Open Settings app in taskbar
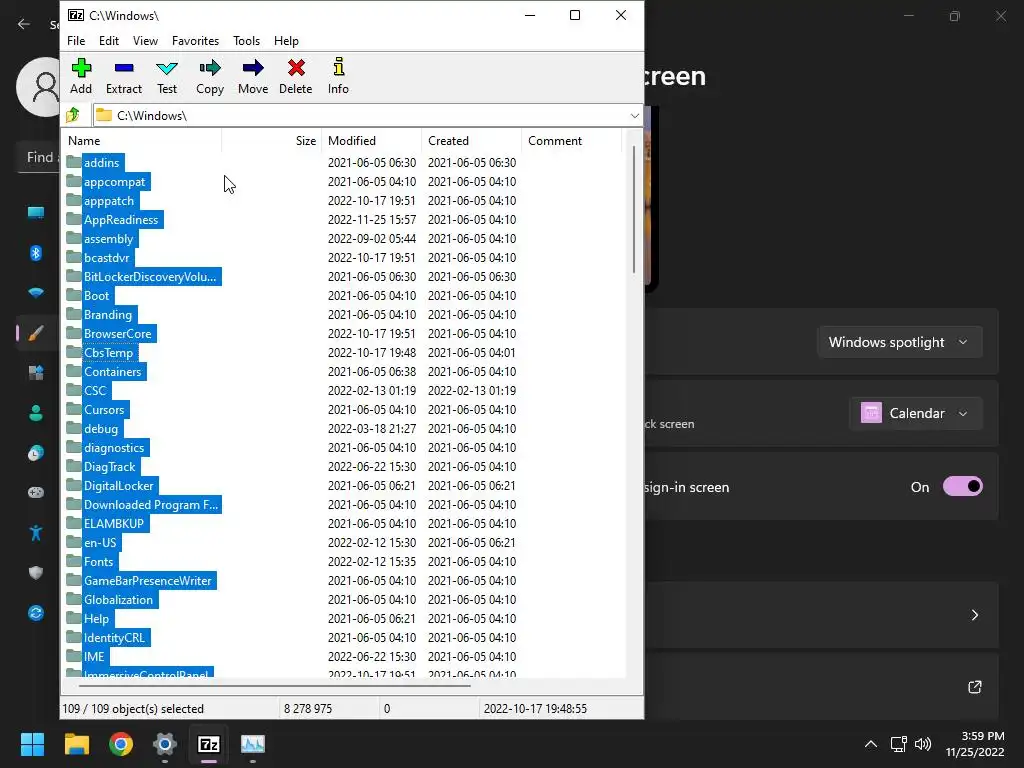This screenshot has width=1024, height=768. click(165, 744)
